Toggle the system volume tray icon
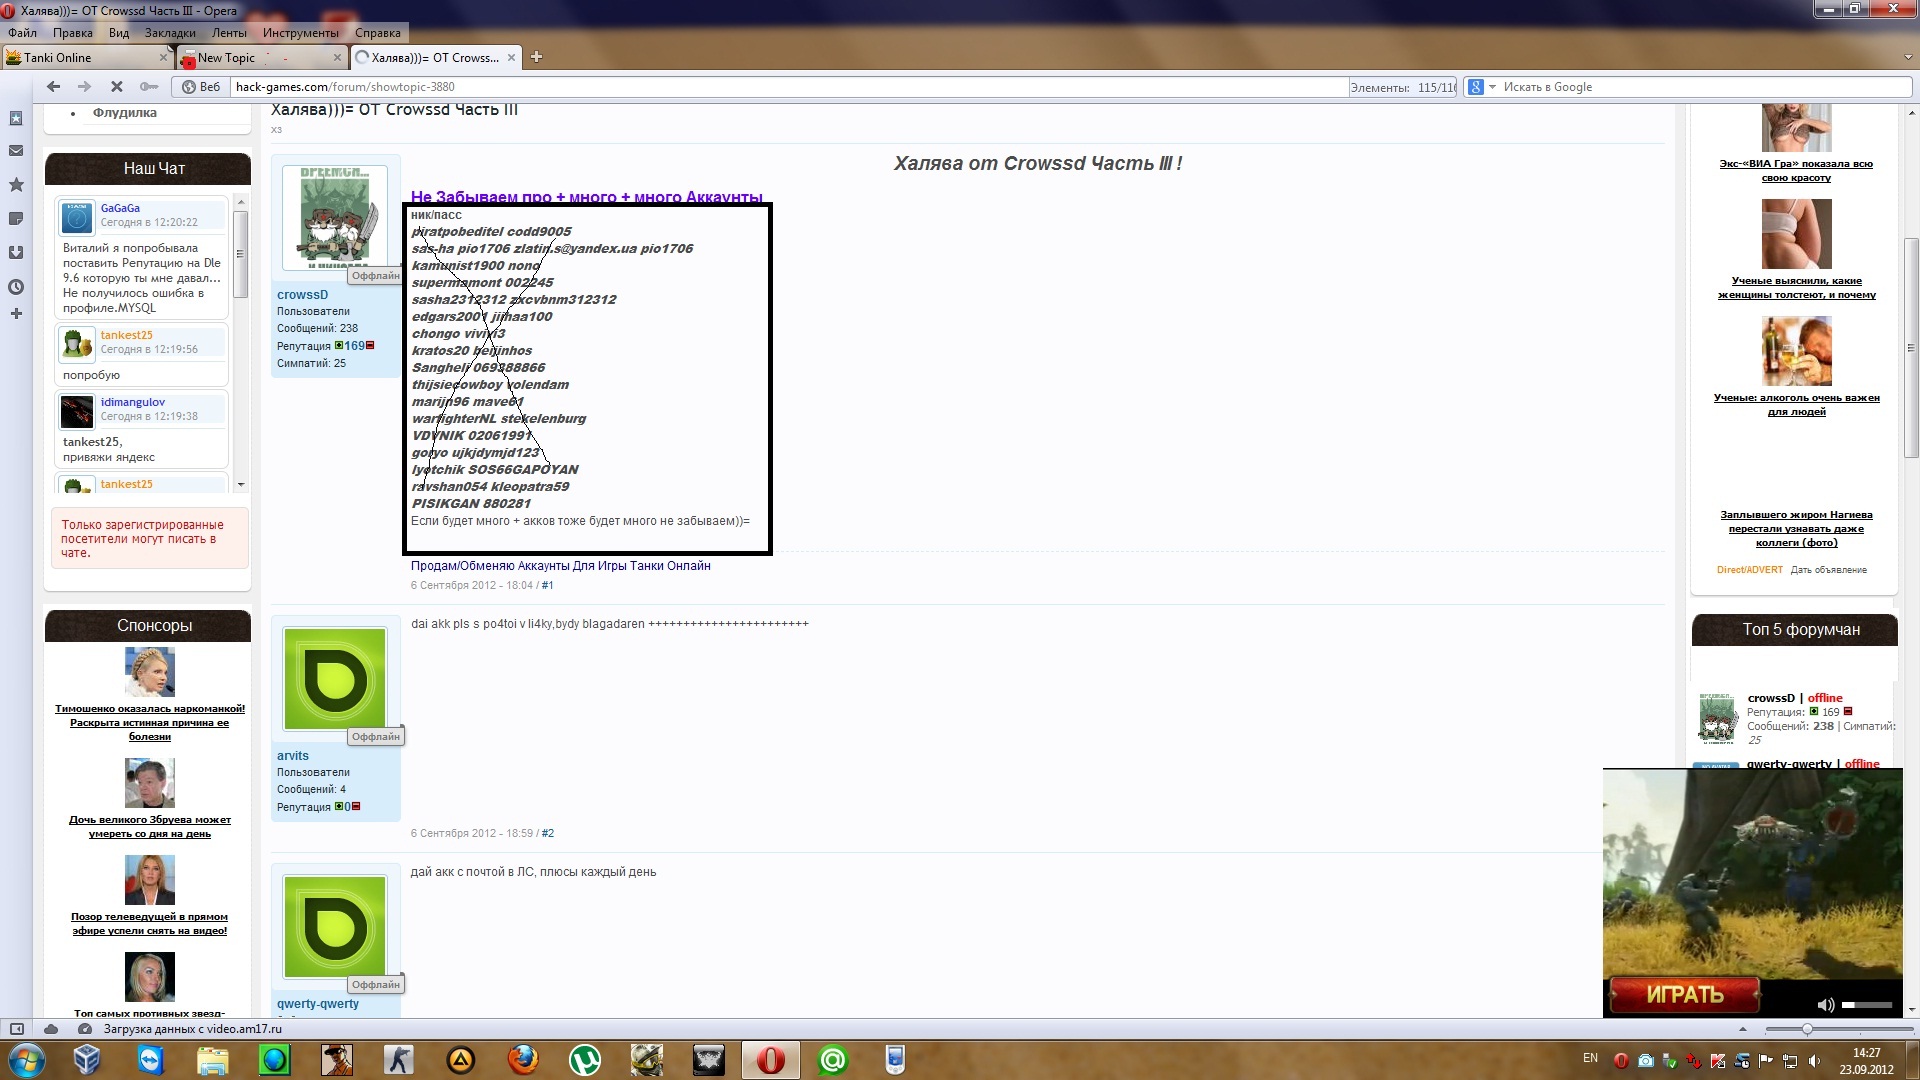Screen dimensions: 1920x1080 (1815, 1061)
